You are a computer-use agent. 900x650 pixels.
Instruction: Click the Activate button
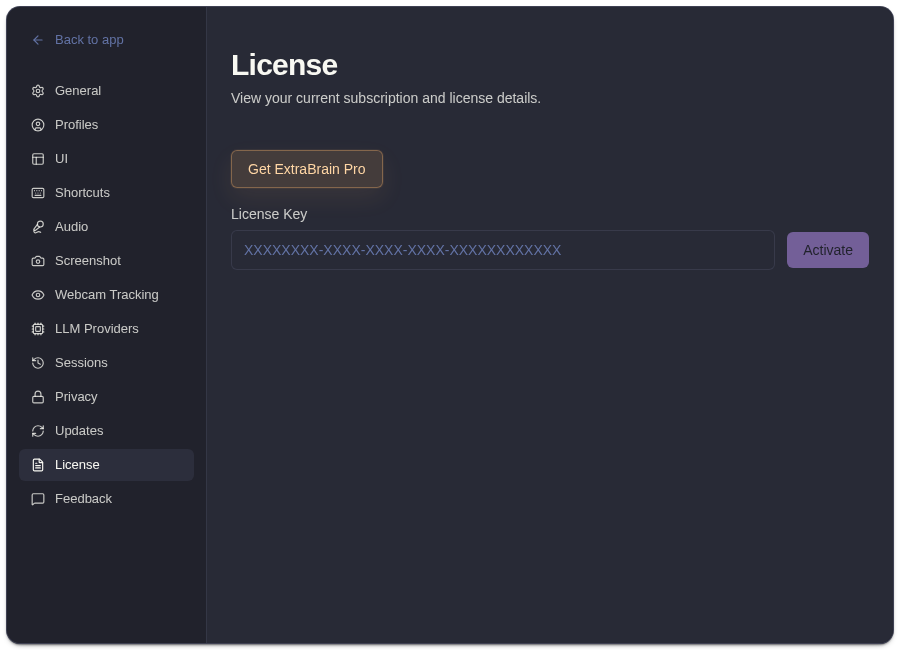coord(827,250)
